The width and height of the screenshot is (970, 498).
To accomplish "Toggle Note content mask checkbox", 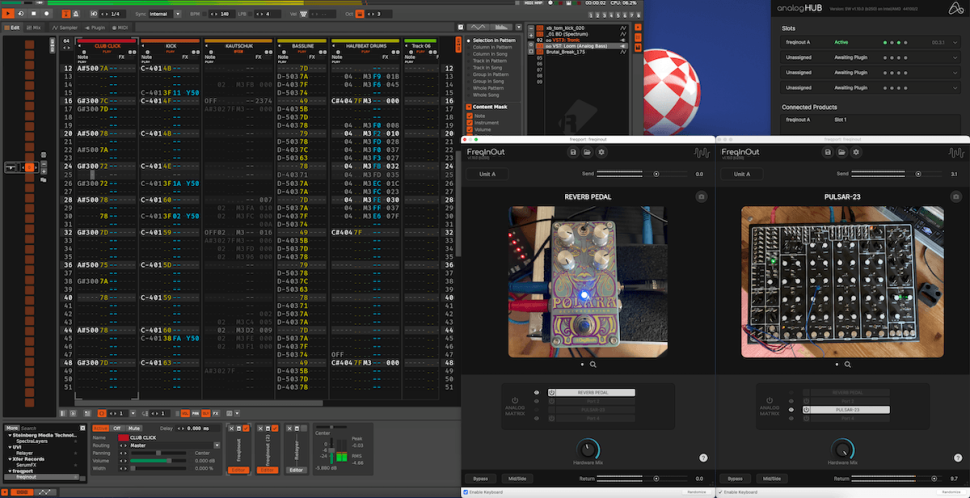I will 470,116.
